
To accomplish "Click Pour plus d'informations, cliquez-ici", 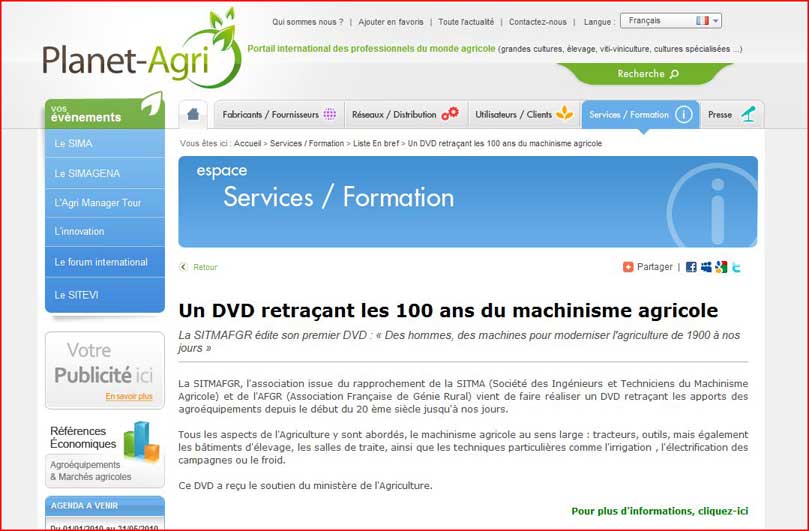I will pos(659,511).
